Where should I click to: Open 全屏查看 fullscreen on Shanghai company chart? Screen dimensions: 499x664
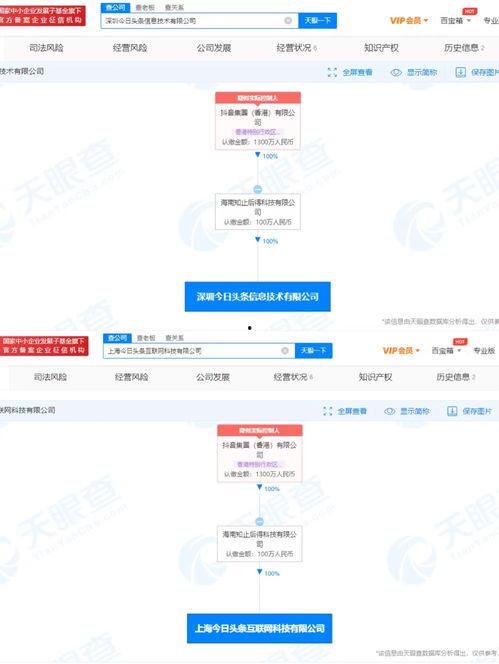[x=345, y=411]
